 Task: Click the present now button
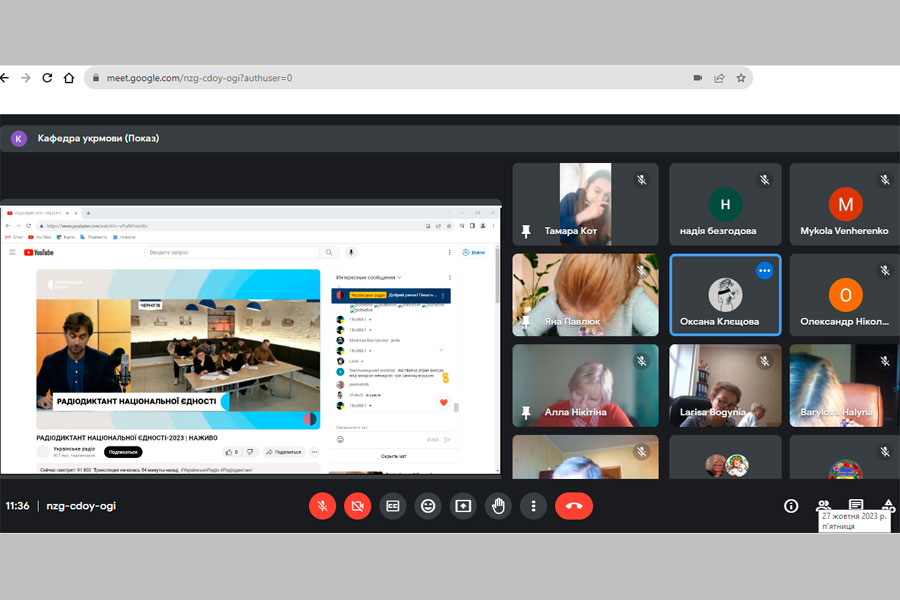click(463, 506)
